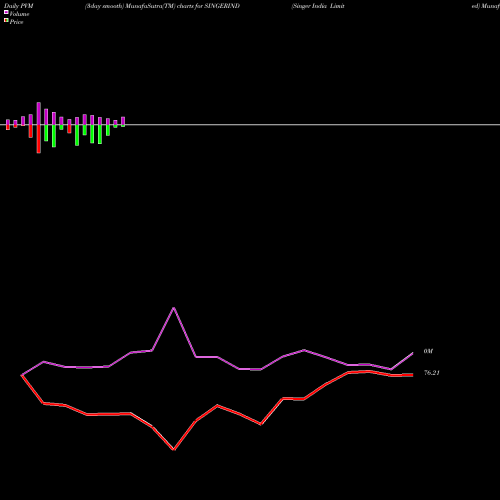The image size is (500, 500).
Task: Click the 0M volume value label
Action: click(x=428, y=351)
